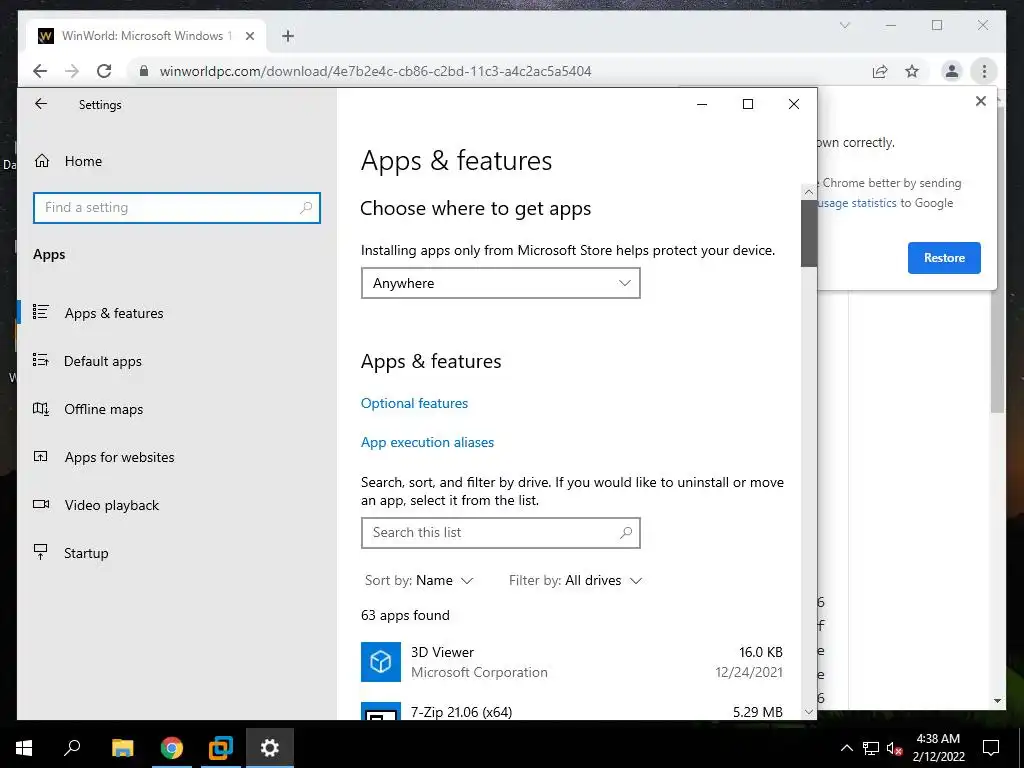This screenshot has width=1024, height=768.
Task: Click the Settings scrollbar down arrow
Action: pyautogui.click(x=808, y=712)
